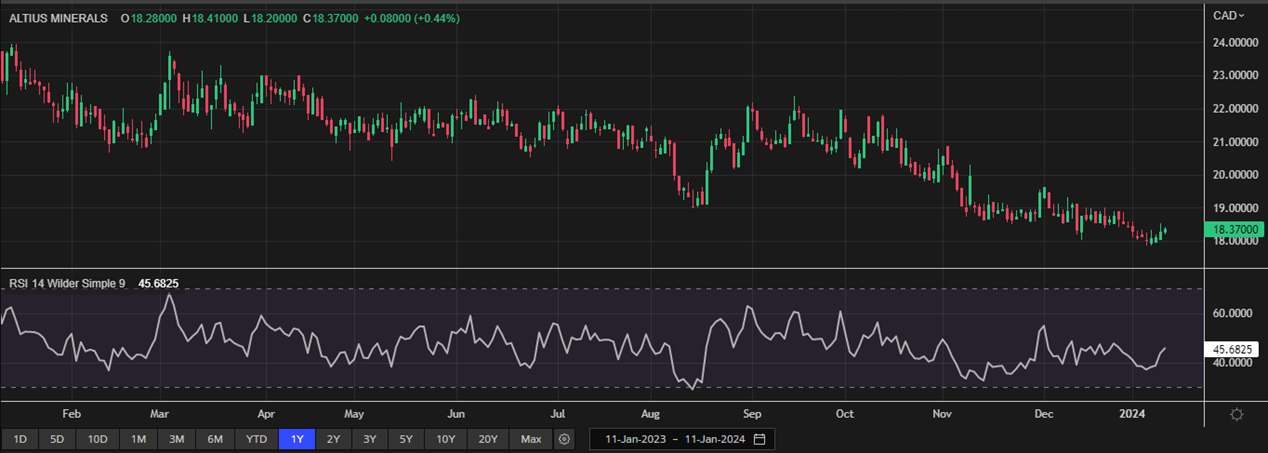Click the ALTIUS MINERALS symbol title

coord(58,19)
